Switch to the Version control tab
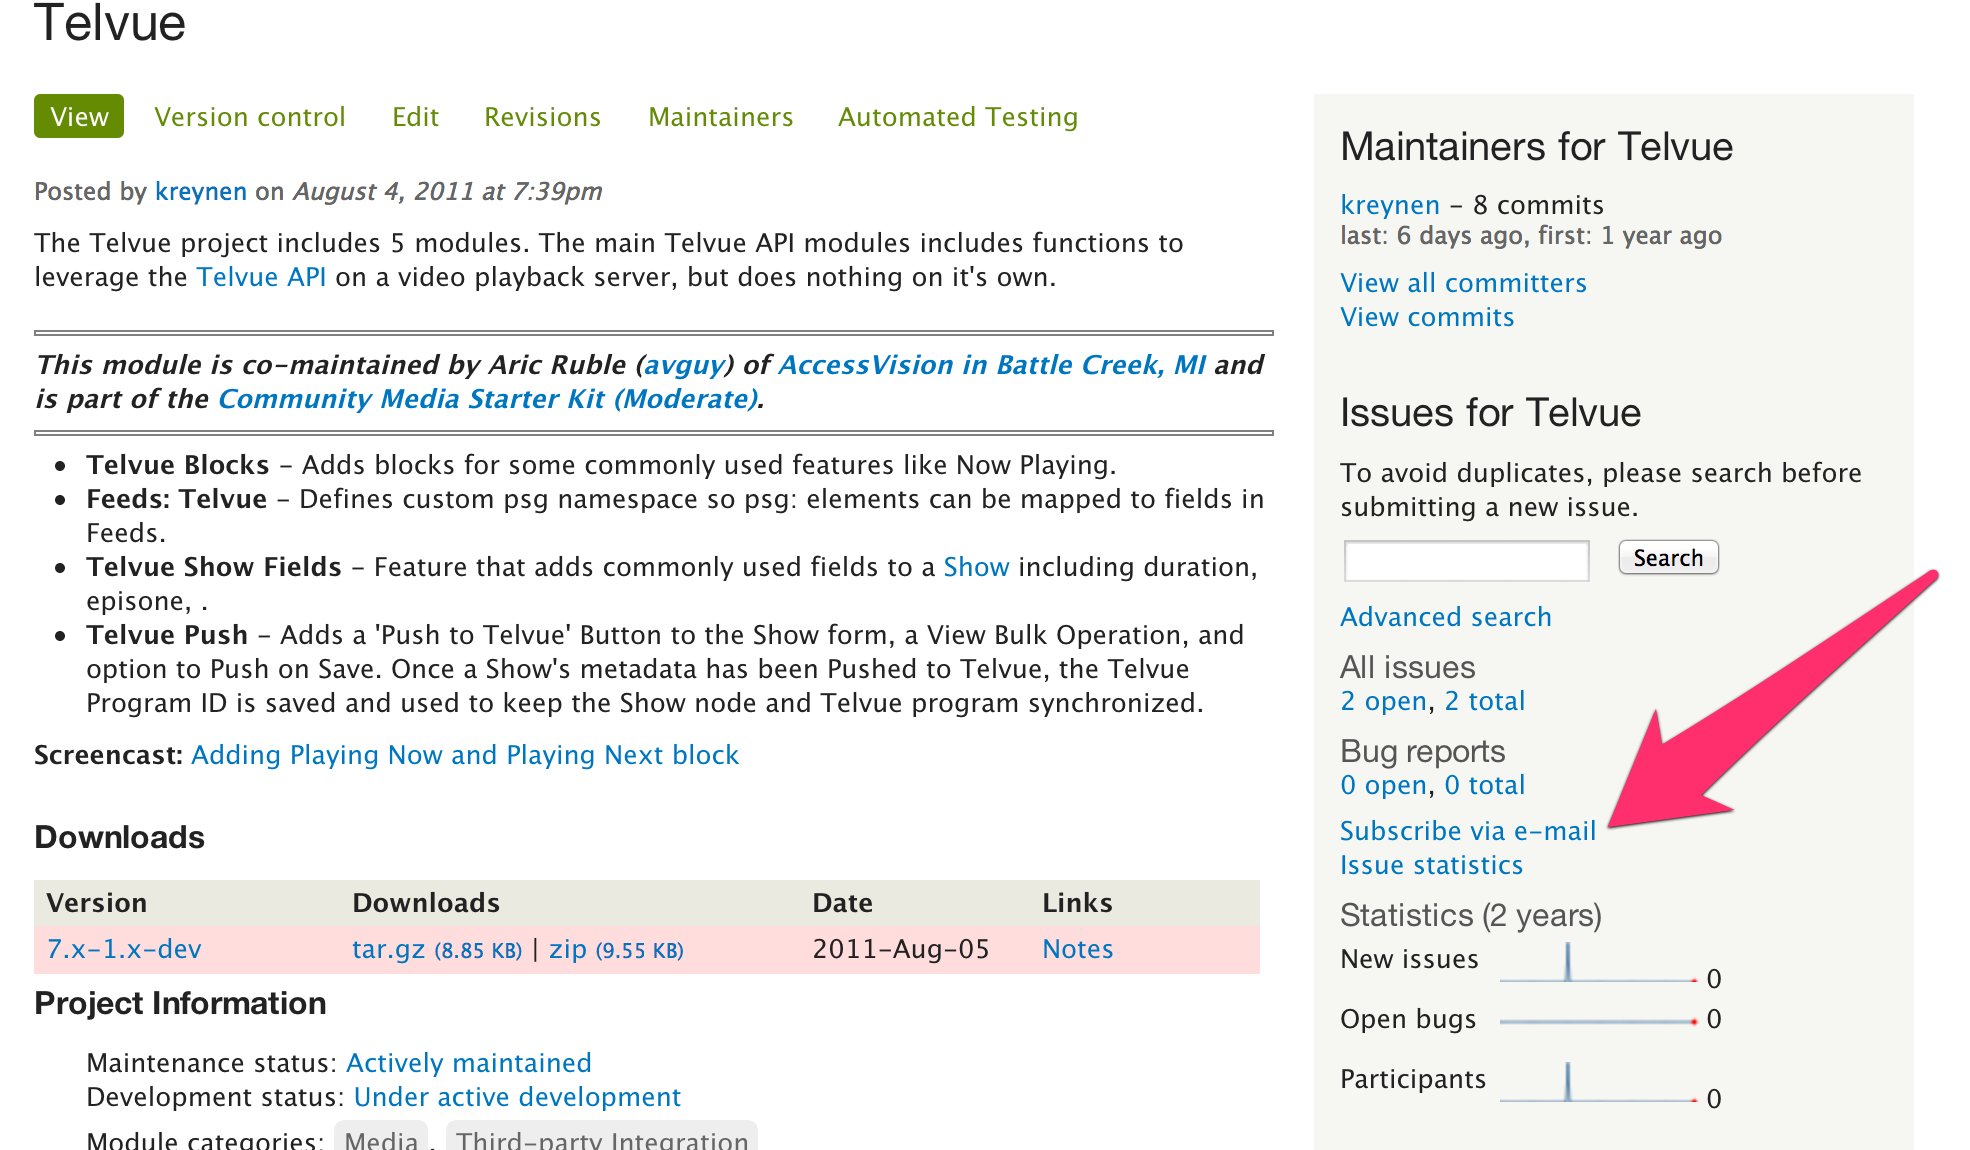 [x=249, y=117]
